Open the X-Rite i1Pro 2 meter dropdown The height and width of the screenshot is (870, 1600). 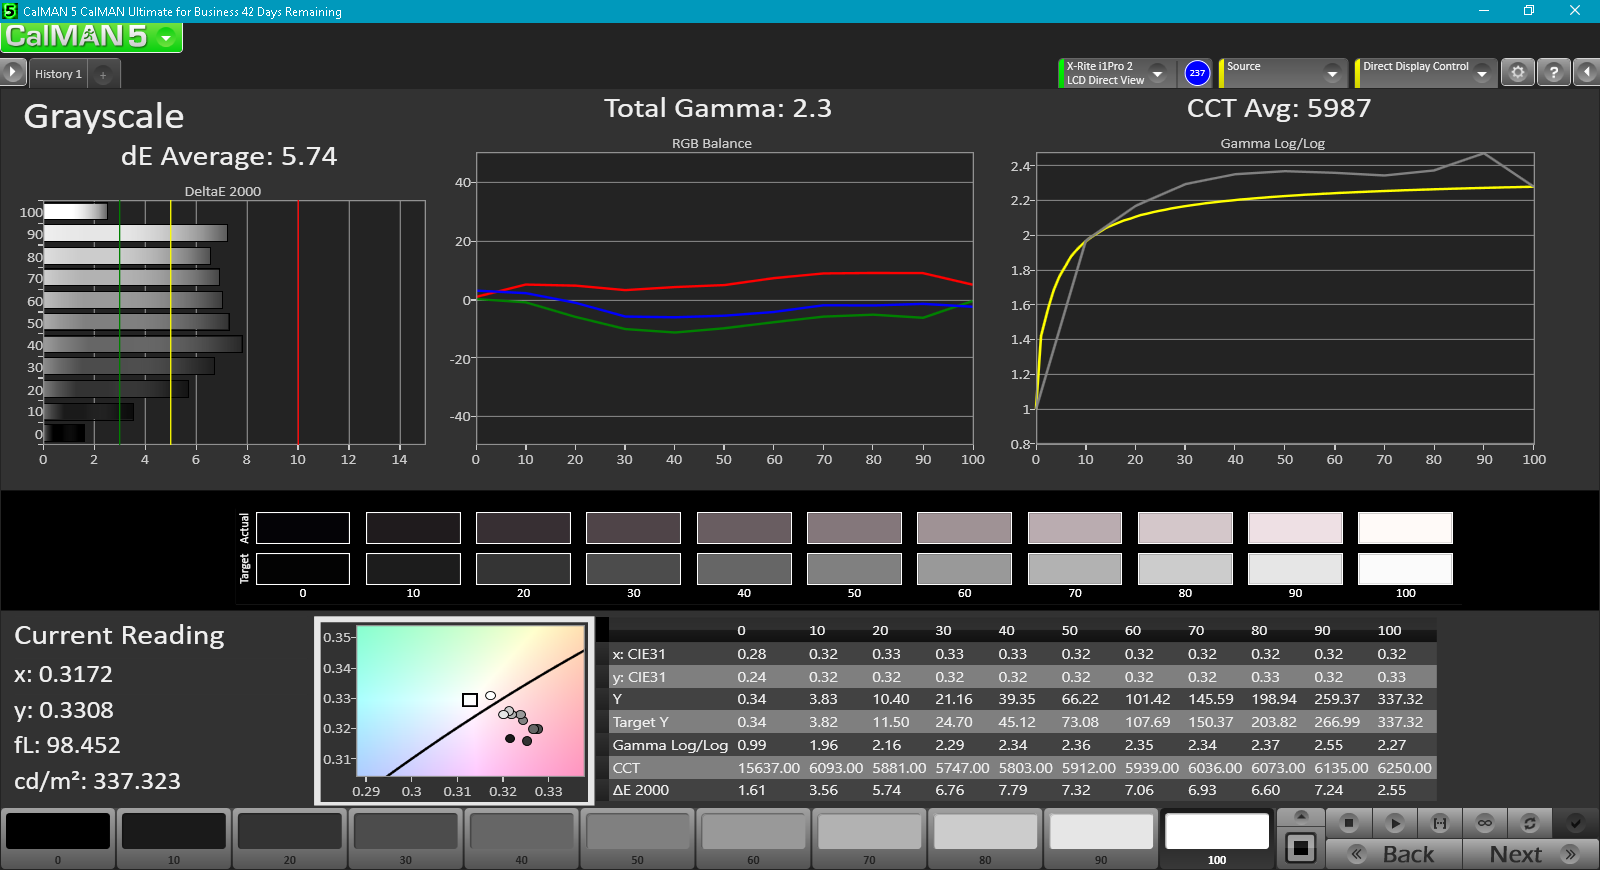point(1114,73)
